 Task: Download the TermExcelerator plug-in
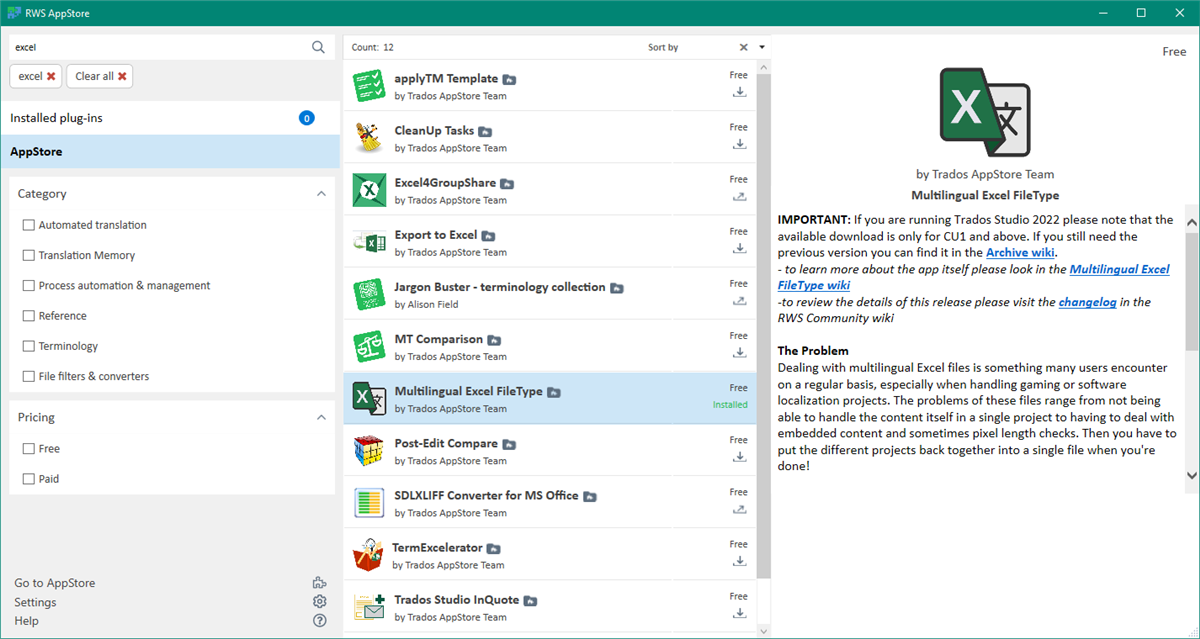(739, 560)
